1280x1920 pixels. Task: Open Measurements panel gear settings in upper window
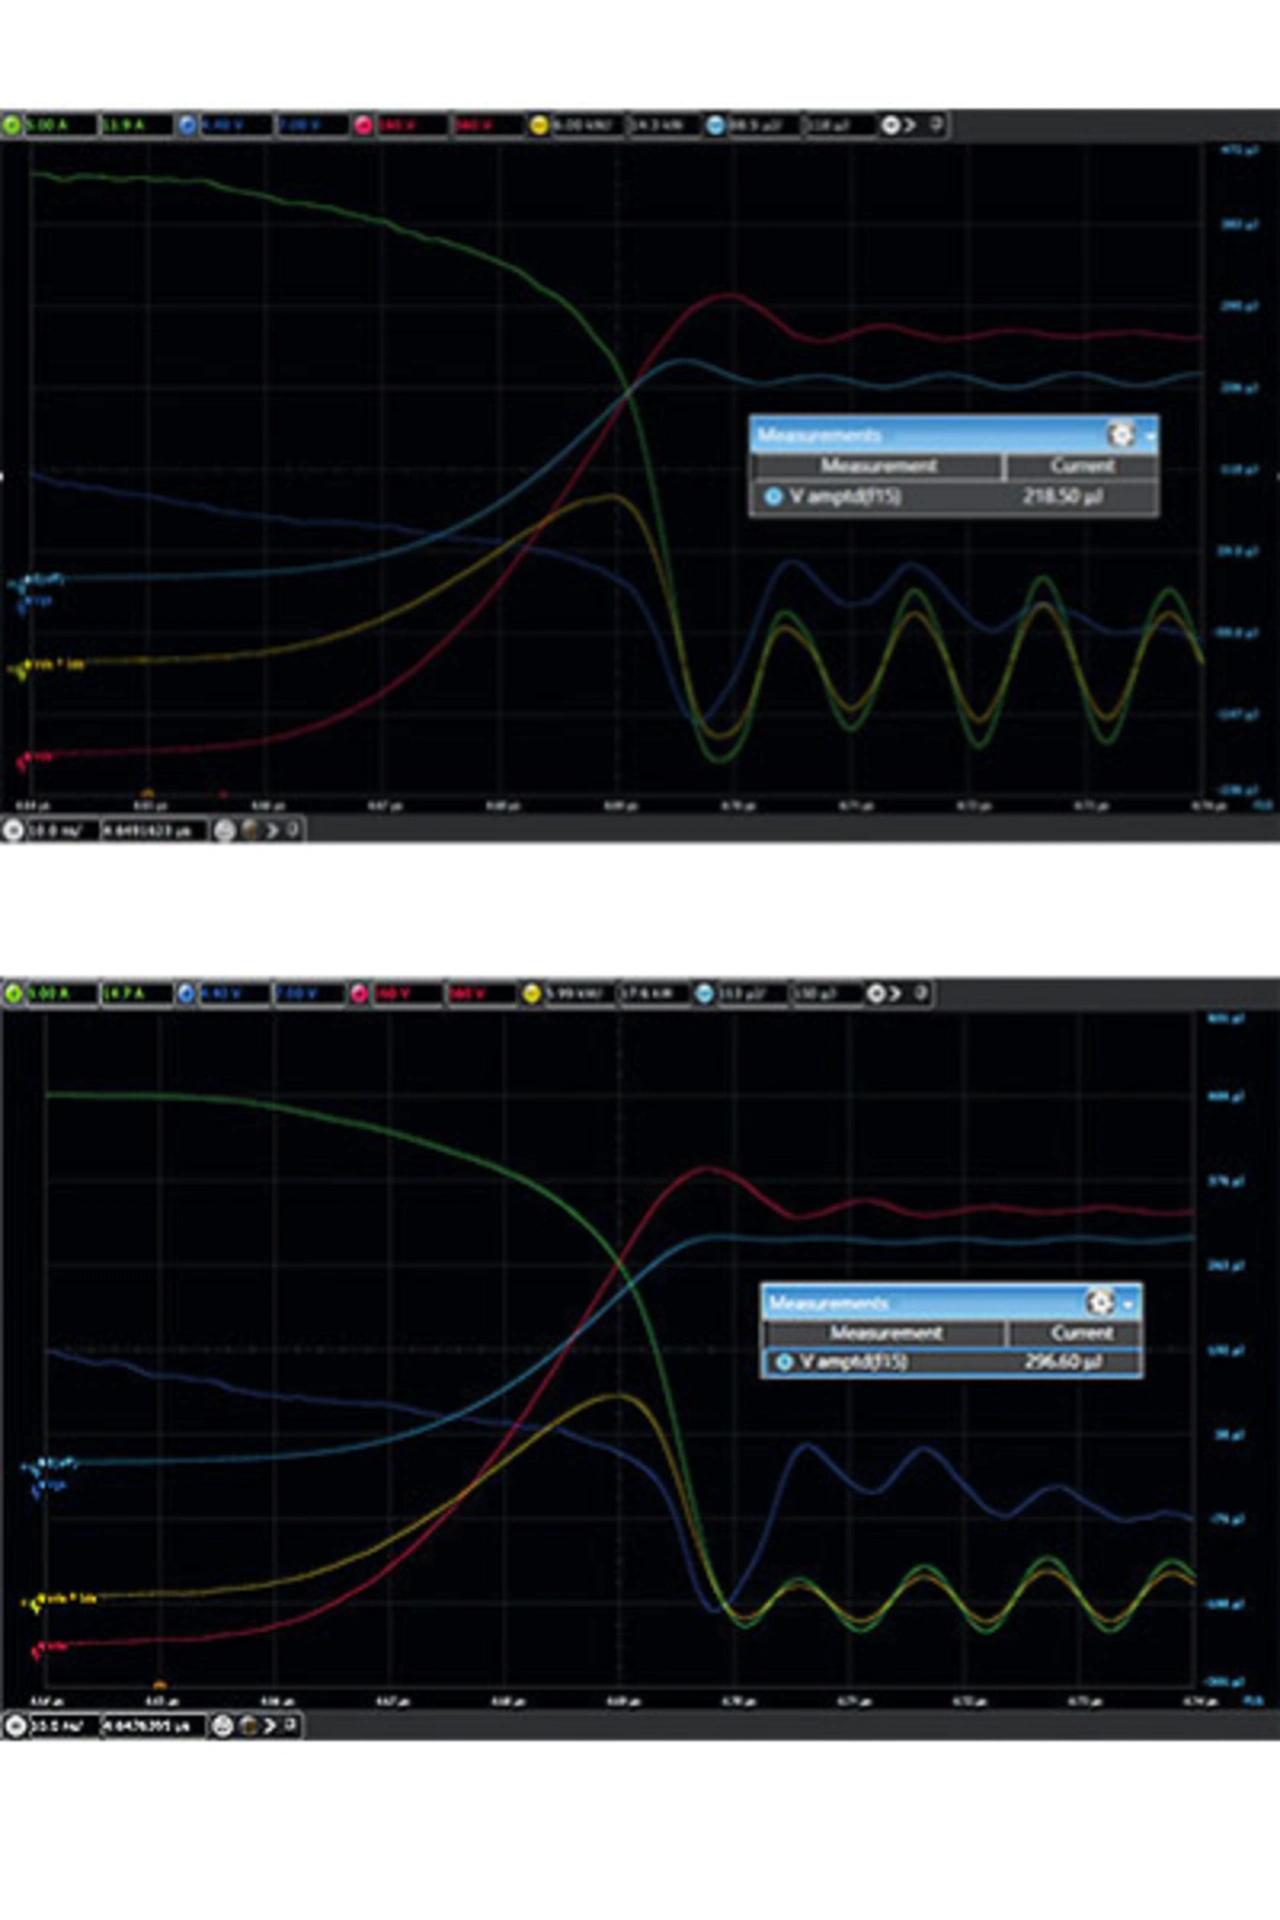pos(1121,435)
